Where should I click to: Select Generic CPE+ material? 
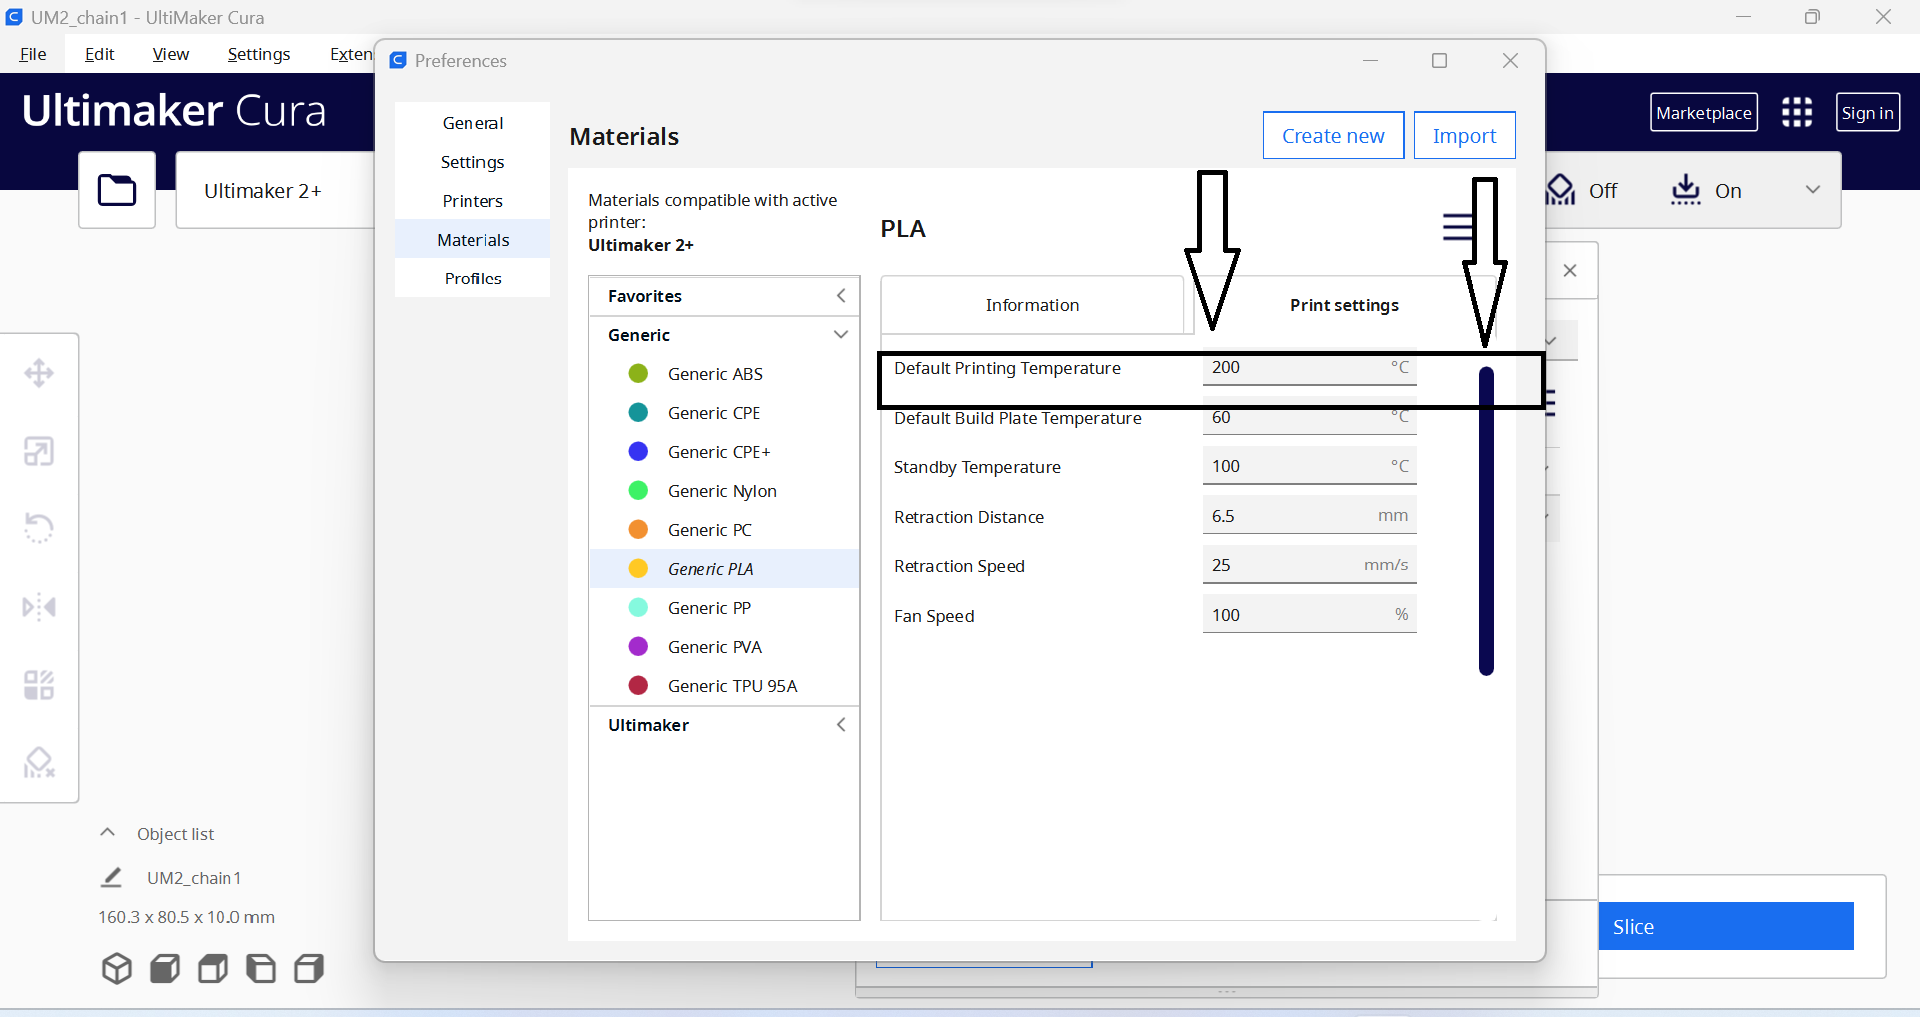(724, 451)
